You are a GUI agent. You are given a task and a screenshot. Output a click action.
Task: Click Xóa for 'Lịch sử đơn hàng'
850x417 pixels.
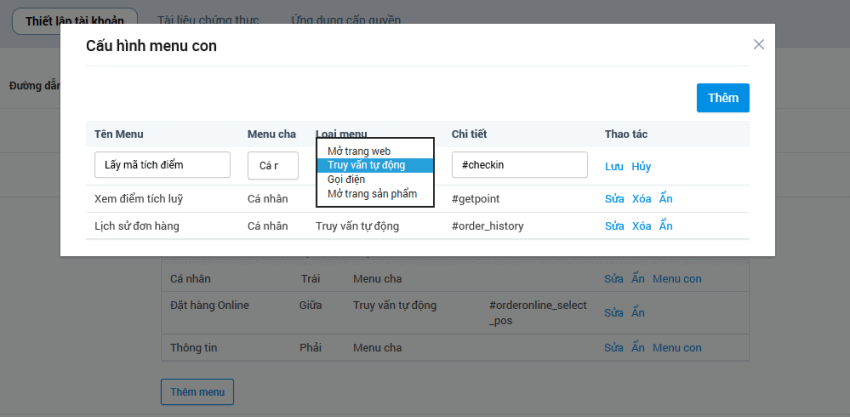641,226
